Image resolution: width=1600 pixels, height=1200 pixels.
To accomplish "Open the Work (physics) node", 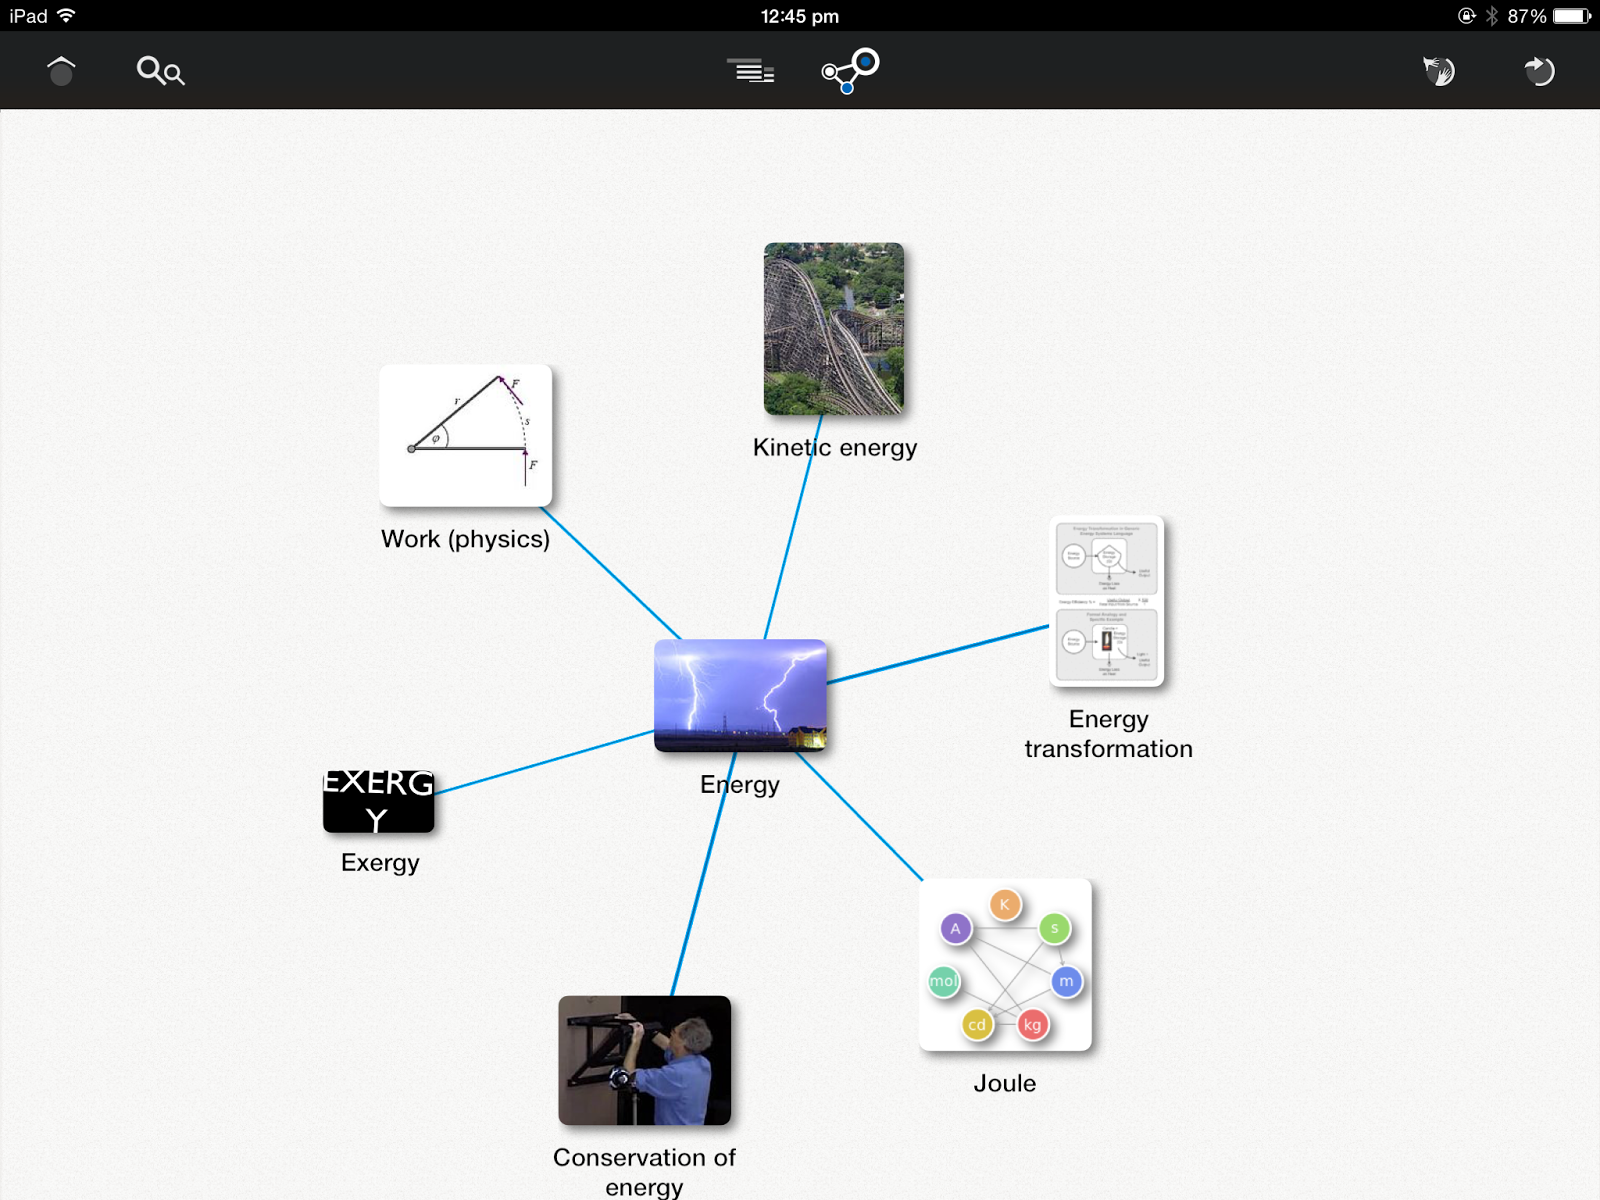I will [x=465, y=434].
